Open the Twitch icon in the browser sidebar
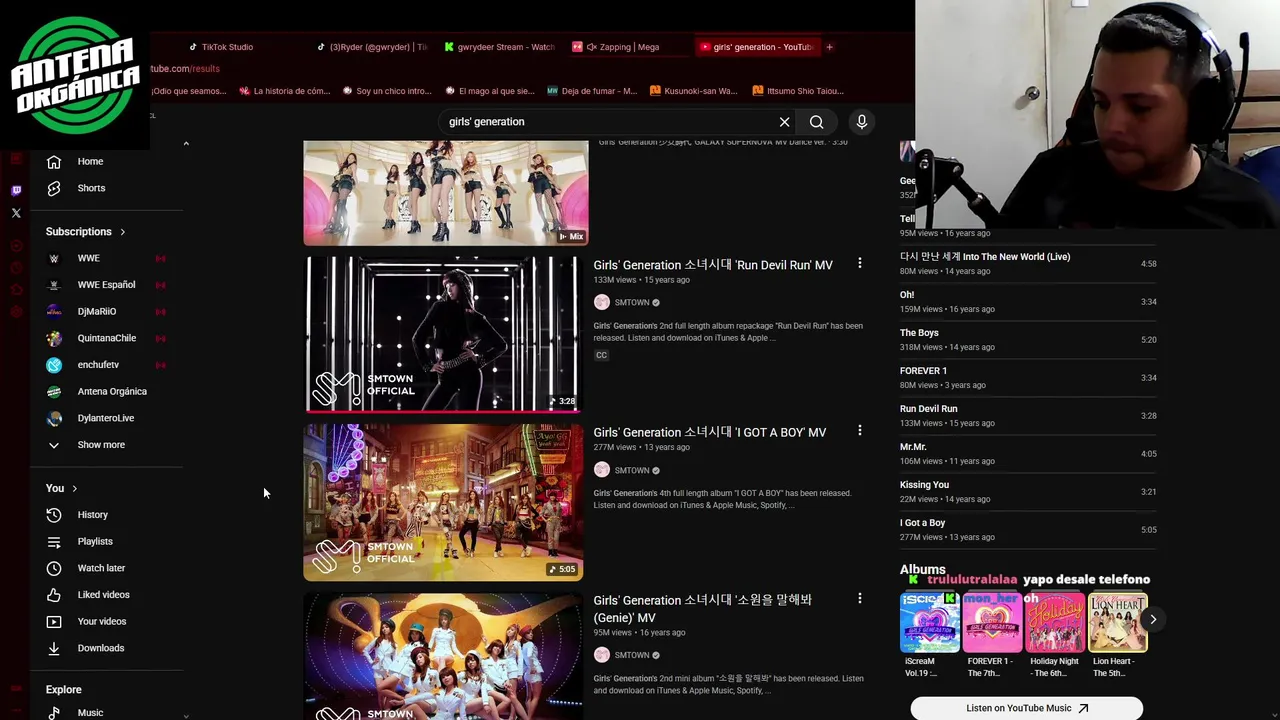 pos(16,190)
